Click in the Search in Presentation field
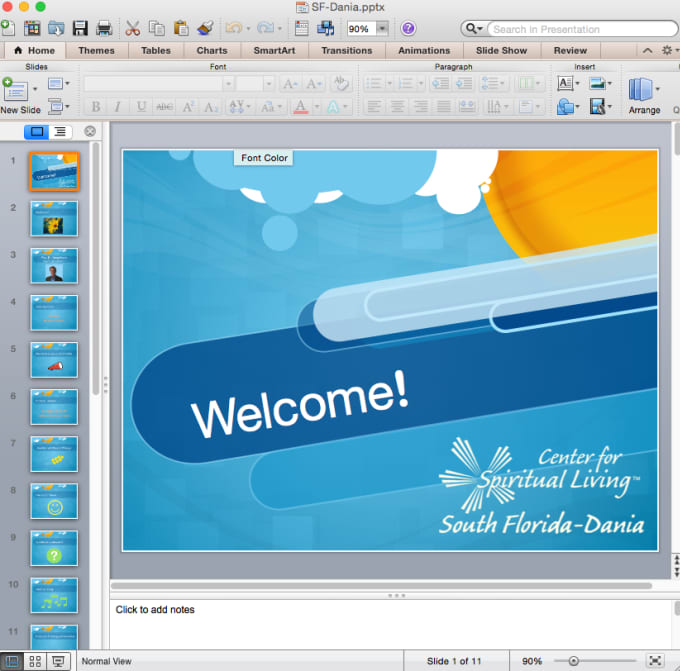The width and height of the screenshot is (680, 671). pyautogui.click(x=581, y=29)
